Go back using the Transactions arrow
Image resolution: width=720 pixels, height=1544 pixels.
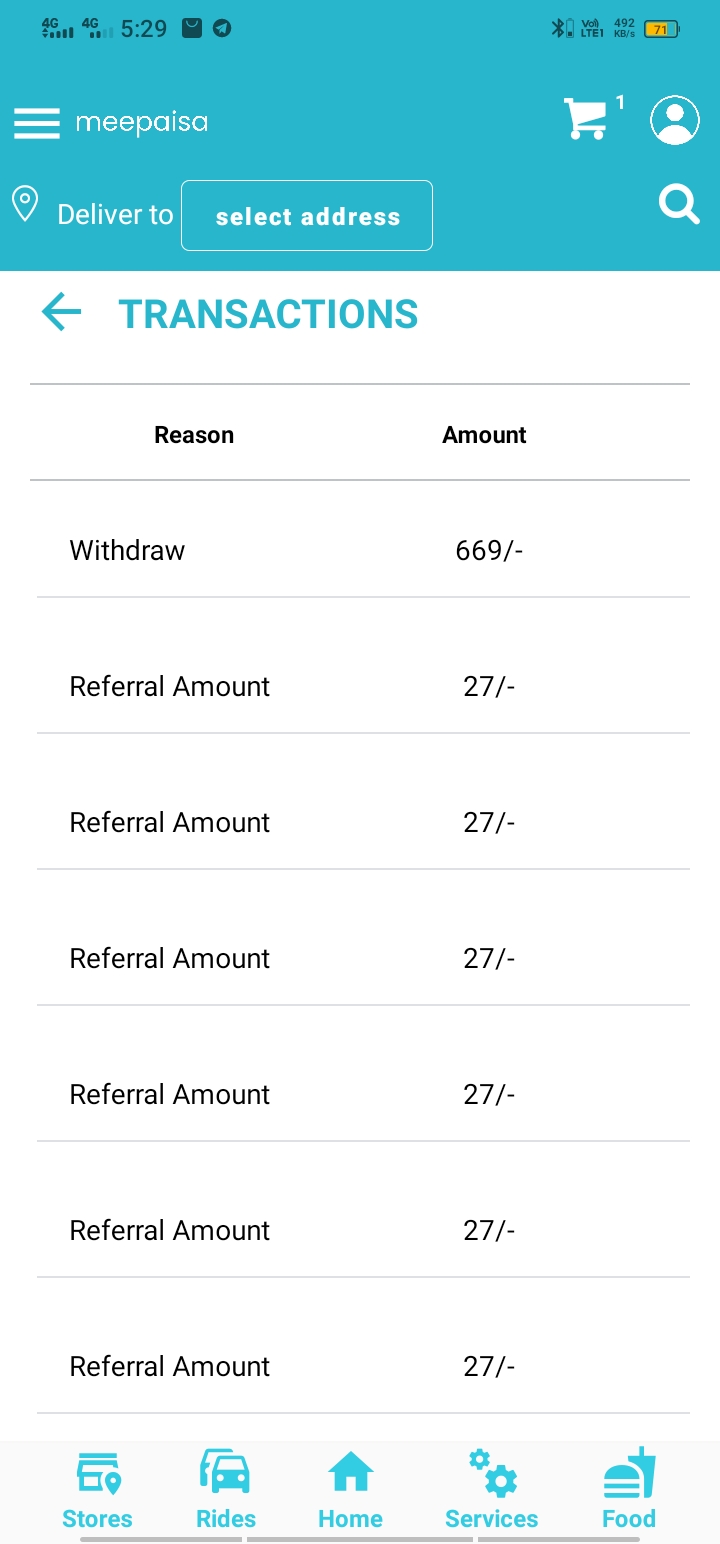61,313
